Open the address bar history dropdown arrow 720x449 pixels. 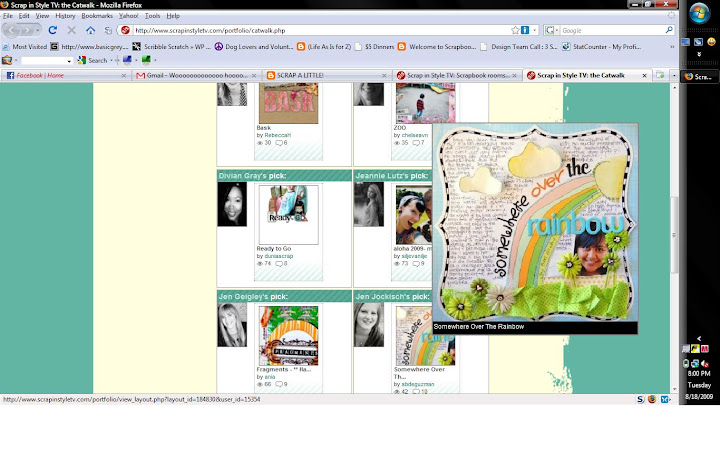(x=534, y=30)
